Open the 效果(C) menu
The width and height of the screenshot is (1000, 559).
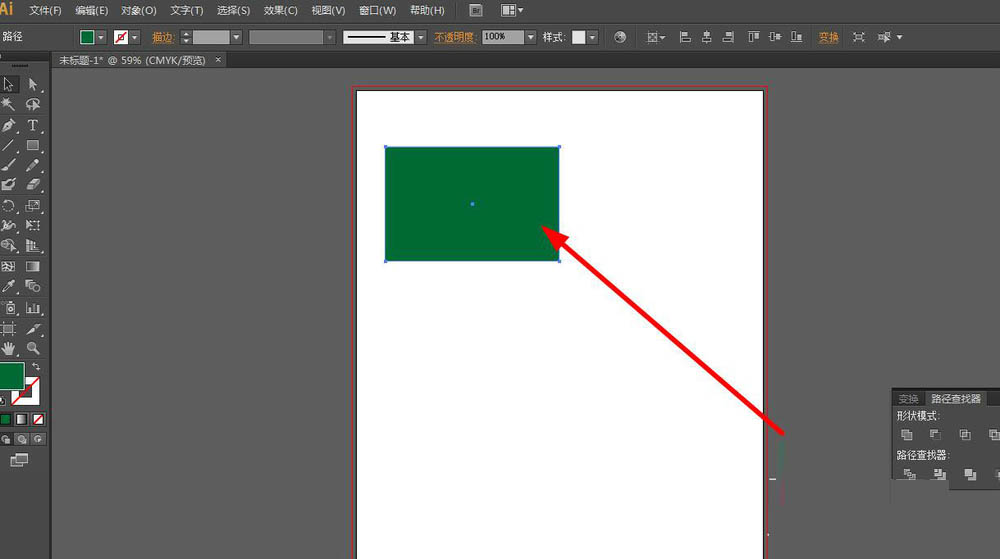tap(280, 10)
